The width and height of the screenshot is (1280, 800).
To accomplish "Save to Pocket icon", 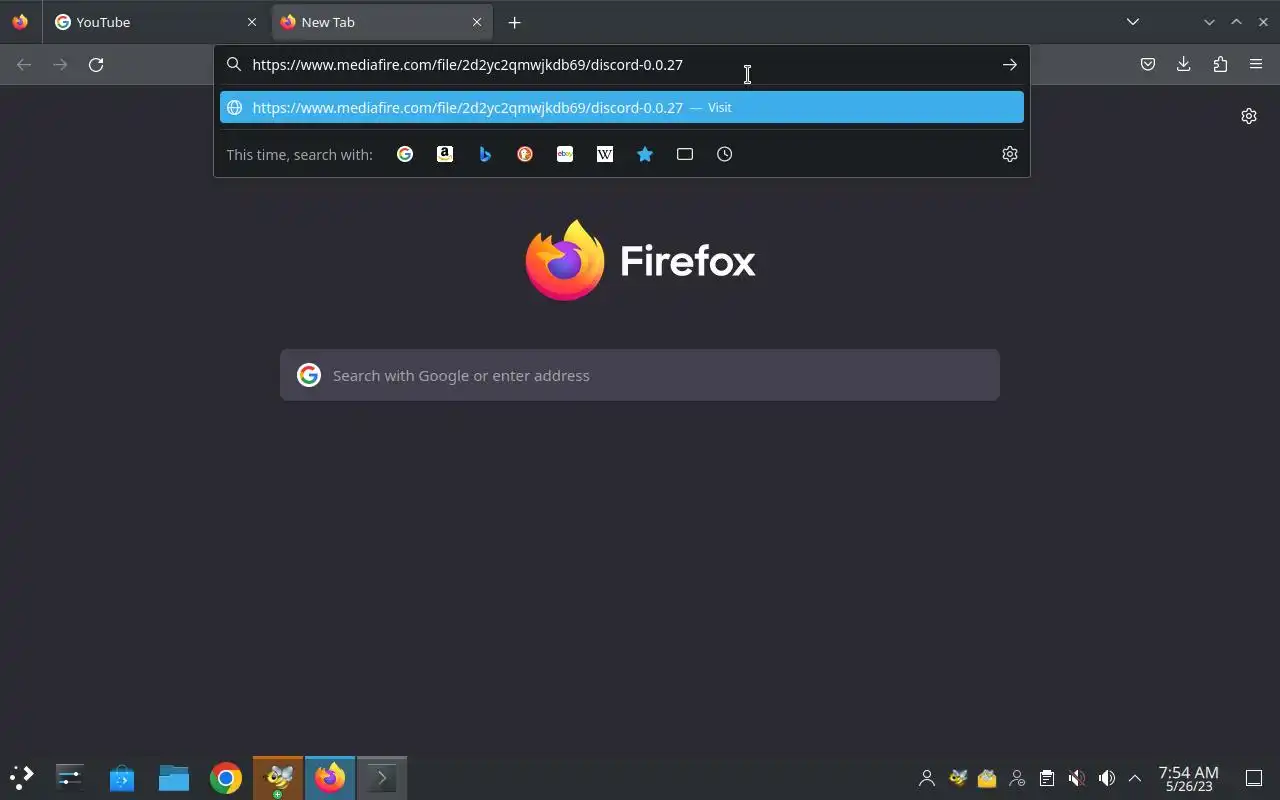I will tap(1148, 65).
